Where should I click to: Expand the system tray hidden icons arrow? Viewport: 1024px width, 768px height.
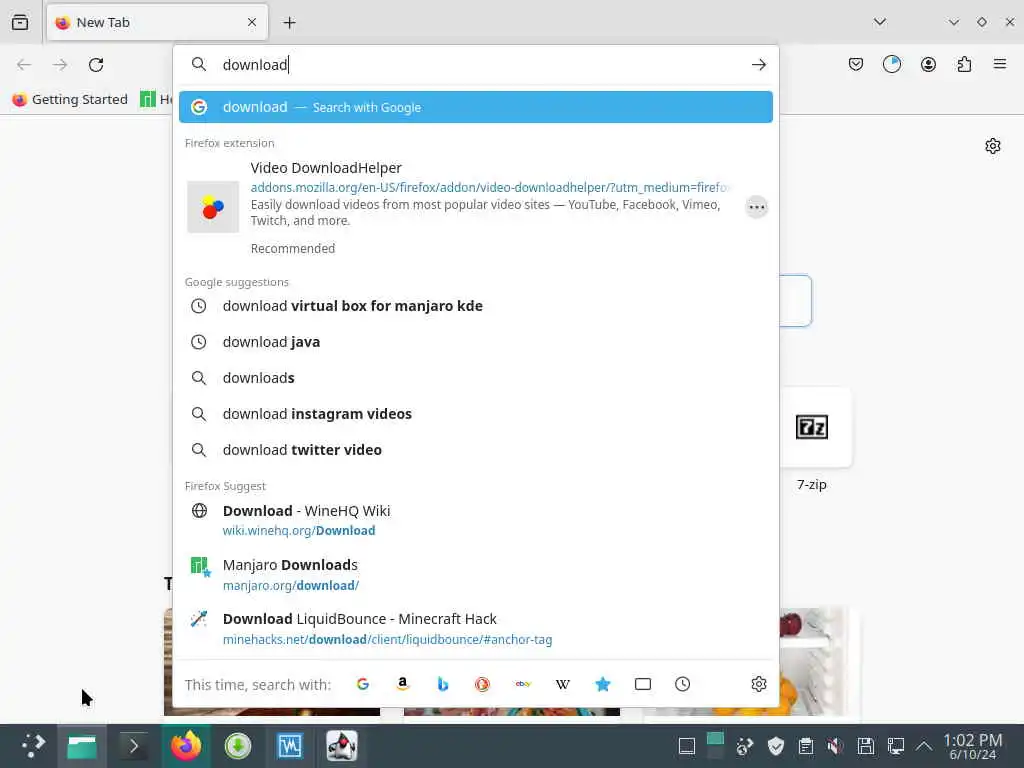tap(923, 746)
